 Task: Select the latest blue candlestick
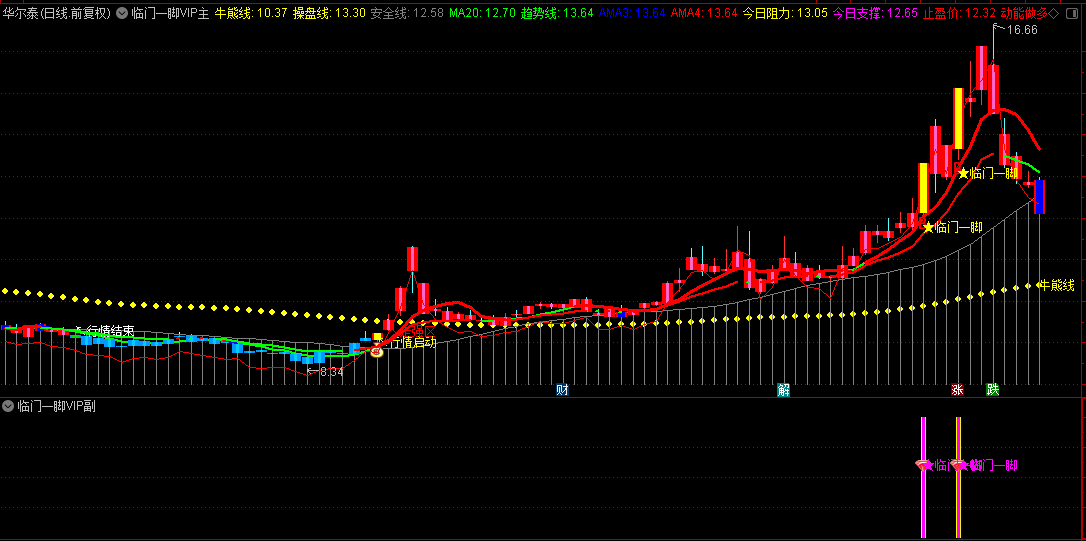pos(1040,197)
